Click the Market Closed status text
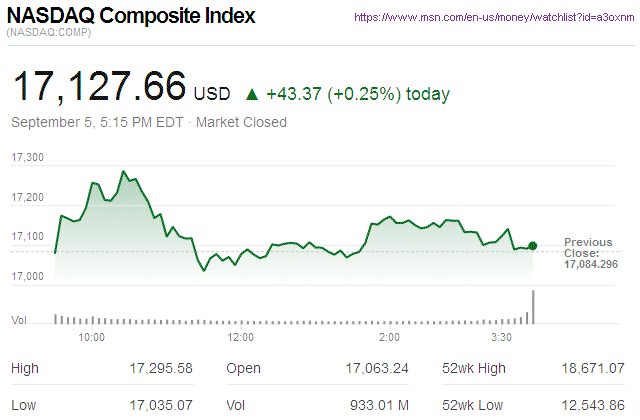This screenshot has width=640, height=420. tap(241, 122)
